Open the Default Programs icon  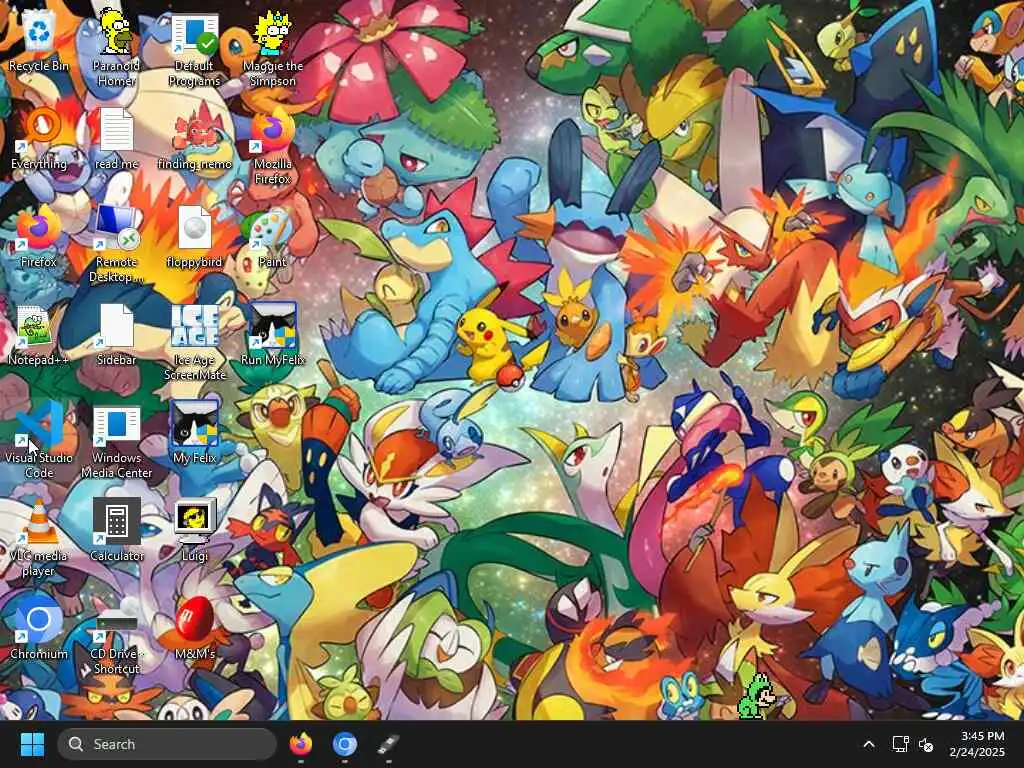pyautogui.click(x=195, y=49)
